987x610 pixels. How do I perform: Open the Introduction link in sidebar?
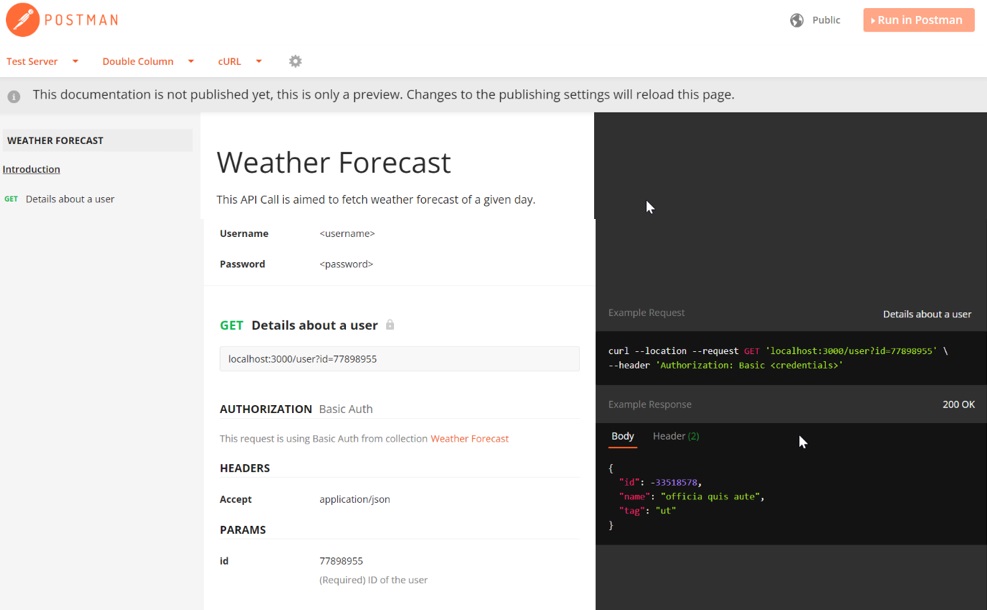tap(31, 169)
